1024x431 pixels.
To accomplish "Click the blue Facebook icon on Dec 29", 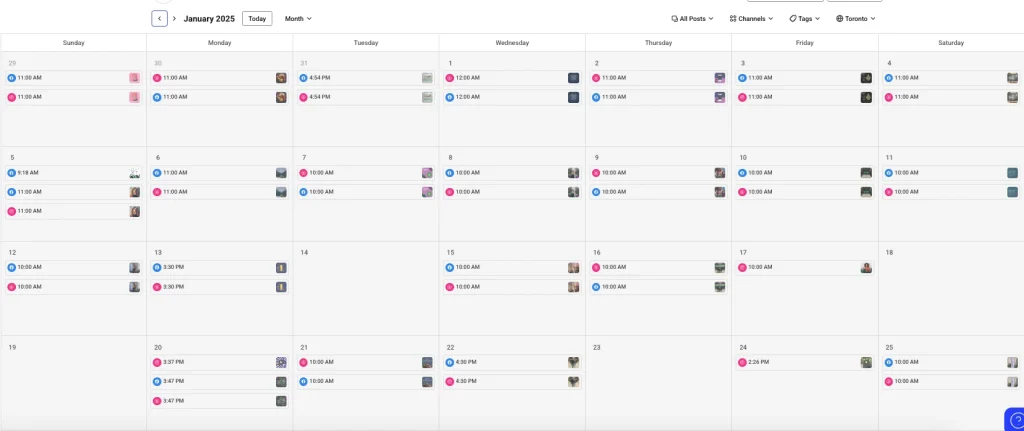I will [x=11, y=78].
